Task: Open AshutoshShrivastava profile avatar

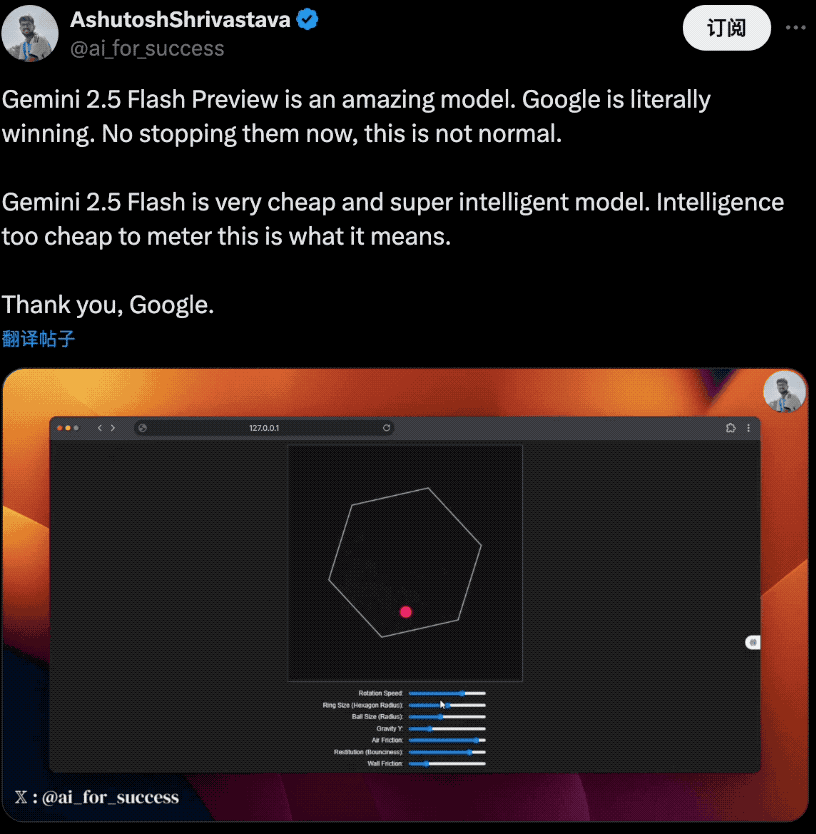Action: coord(30,34)
